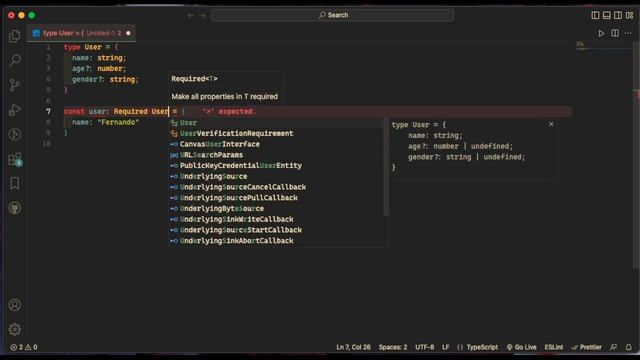Click the suggestion list scrollbar
The image size is (640, 360).
pyautogui.click(x=386, y=167)
